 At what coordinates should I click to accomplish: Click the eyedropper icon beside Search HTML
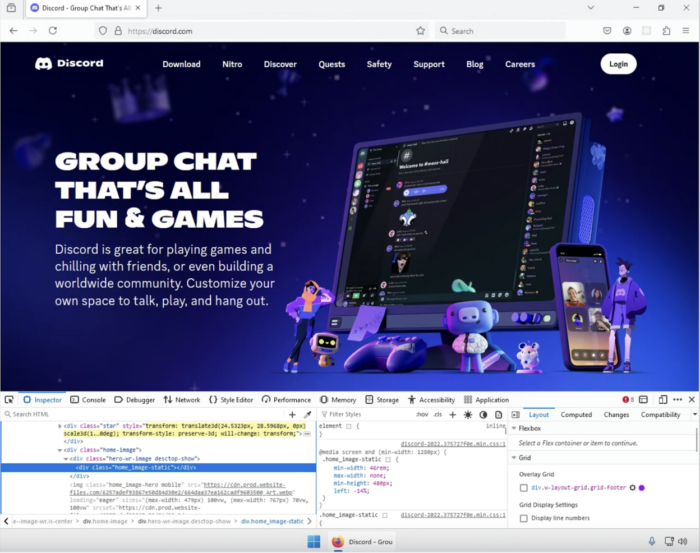point(308,414)
